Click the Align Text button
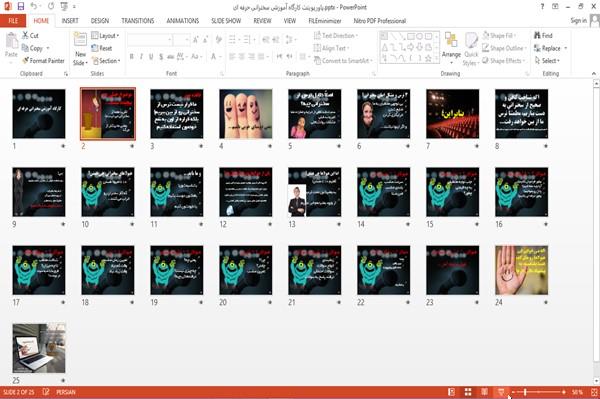600x399 pixels. tap(331, 48)
